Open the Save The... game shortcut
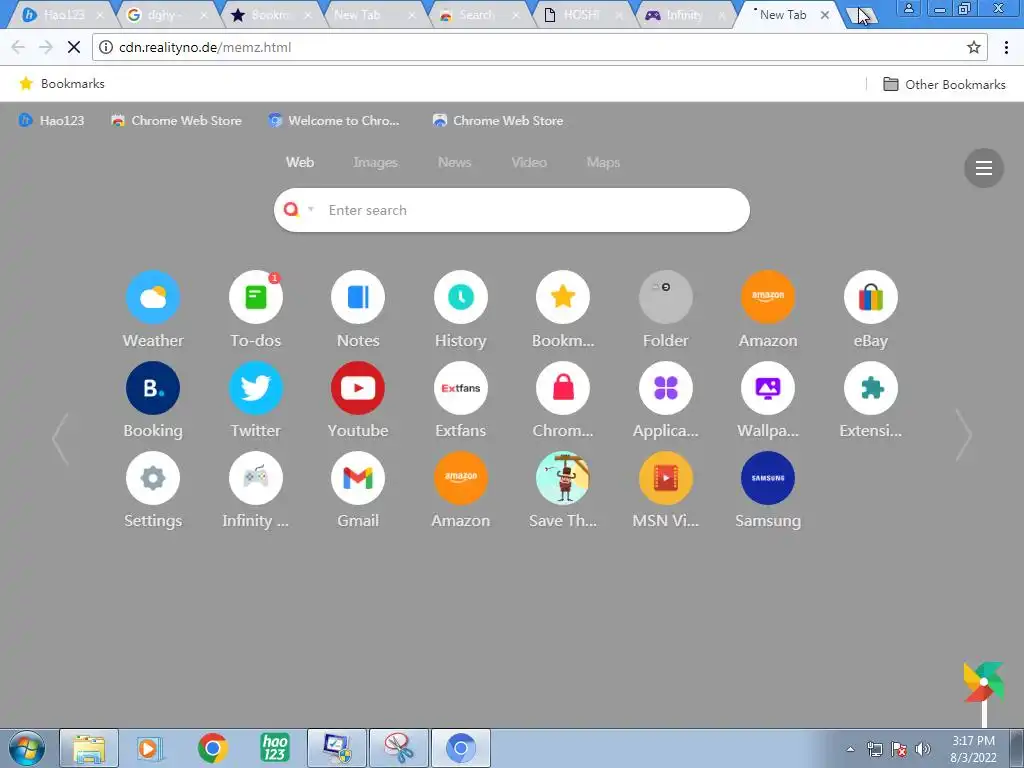 pos(563,478)
